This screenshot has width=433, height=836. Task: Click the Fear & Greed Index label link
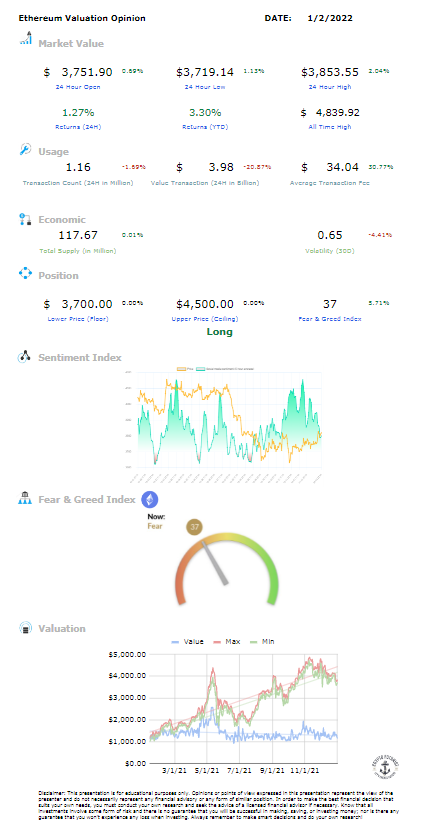[x=330, y=319]
